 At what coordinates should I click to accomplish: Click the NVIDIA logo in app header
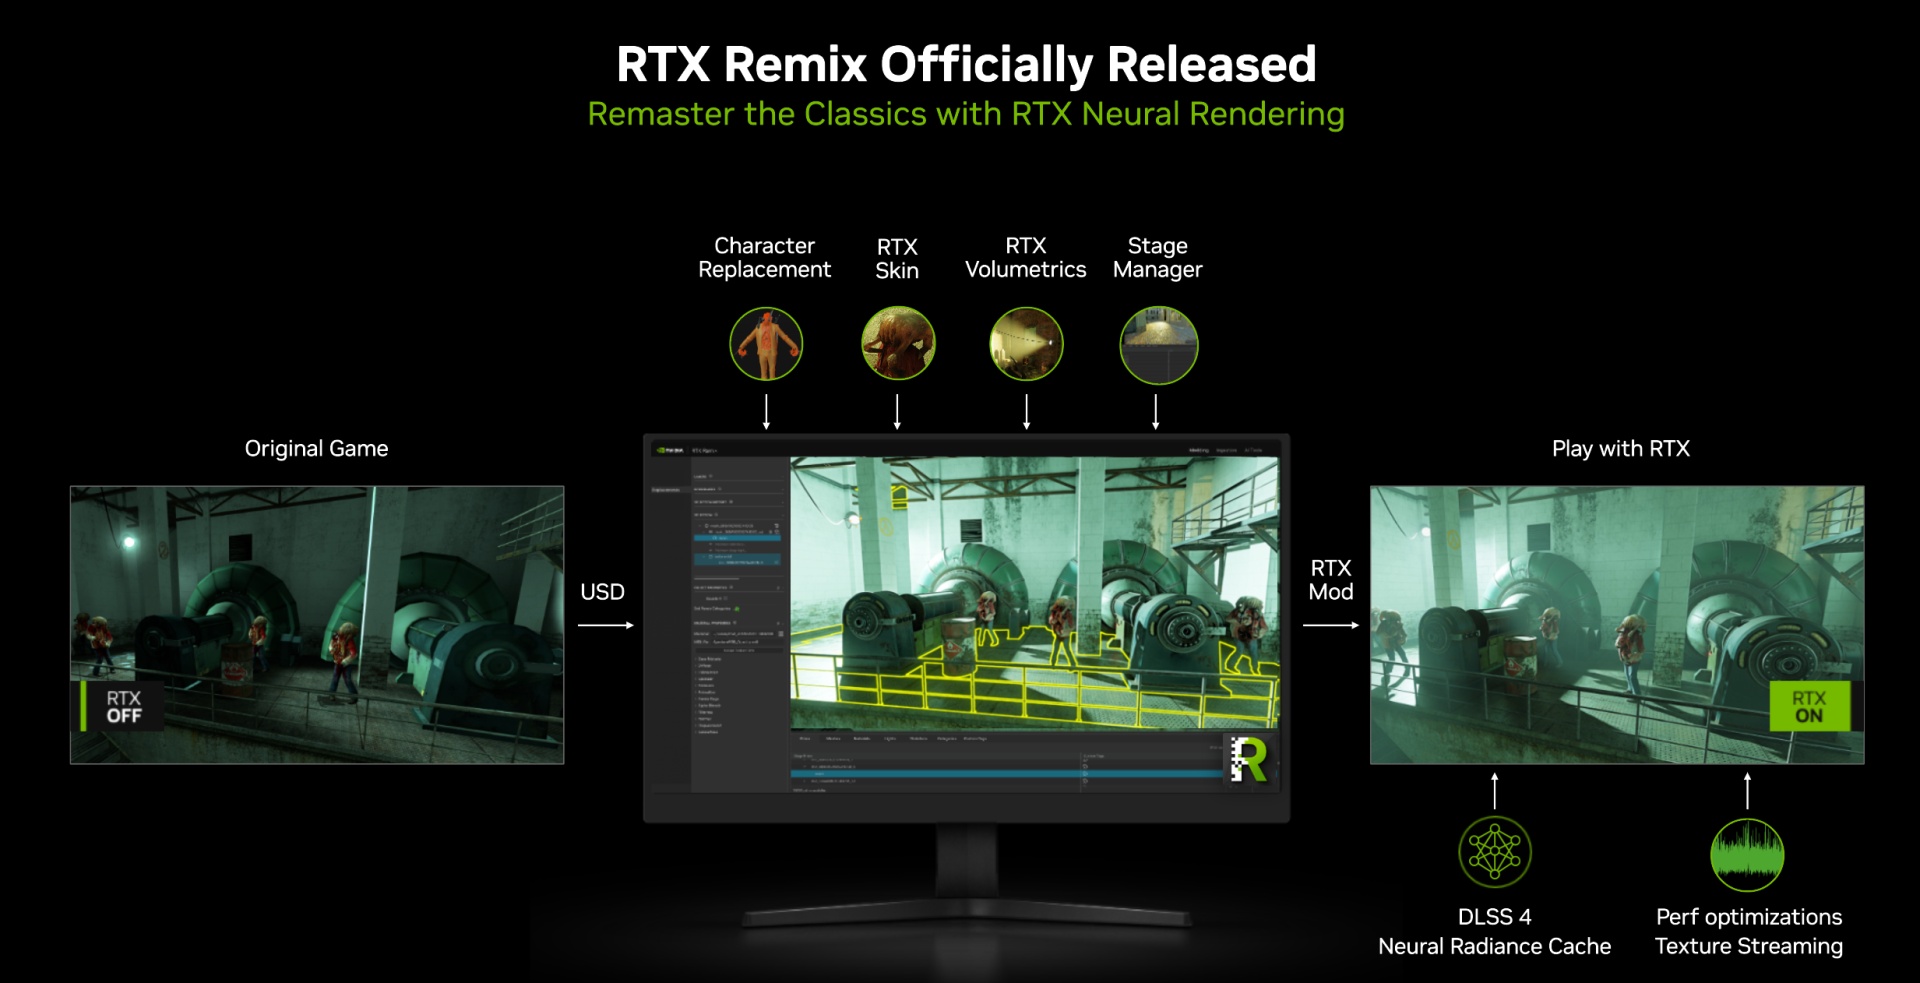point(670,450)
